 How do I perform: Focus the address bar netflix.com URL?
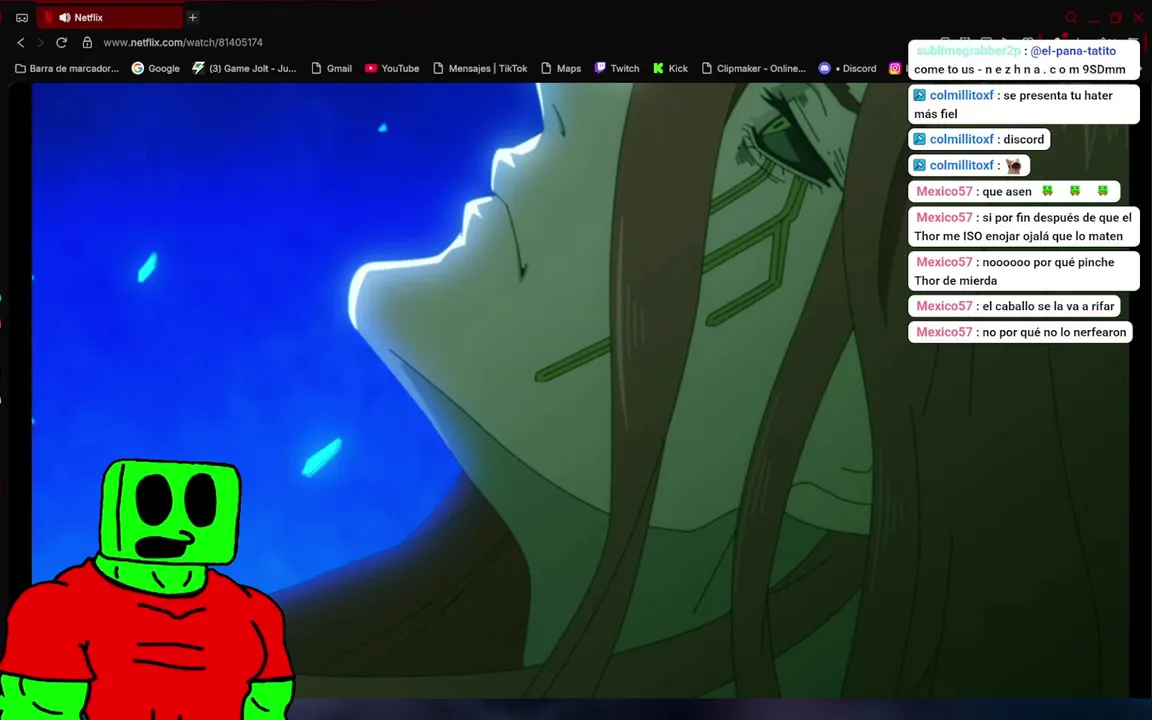pos(183,43)
